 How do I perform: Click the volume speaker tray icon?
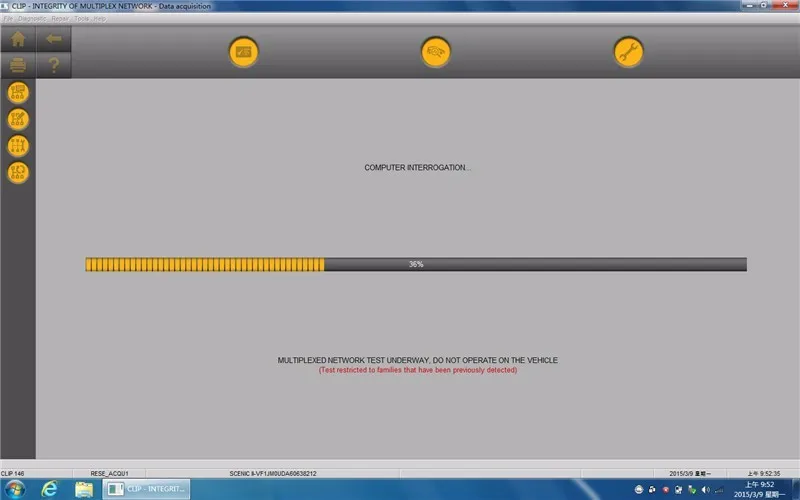click(x=706, y=490)
